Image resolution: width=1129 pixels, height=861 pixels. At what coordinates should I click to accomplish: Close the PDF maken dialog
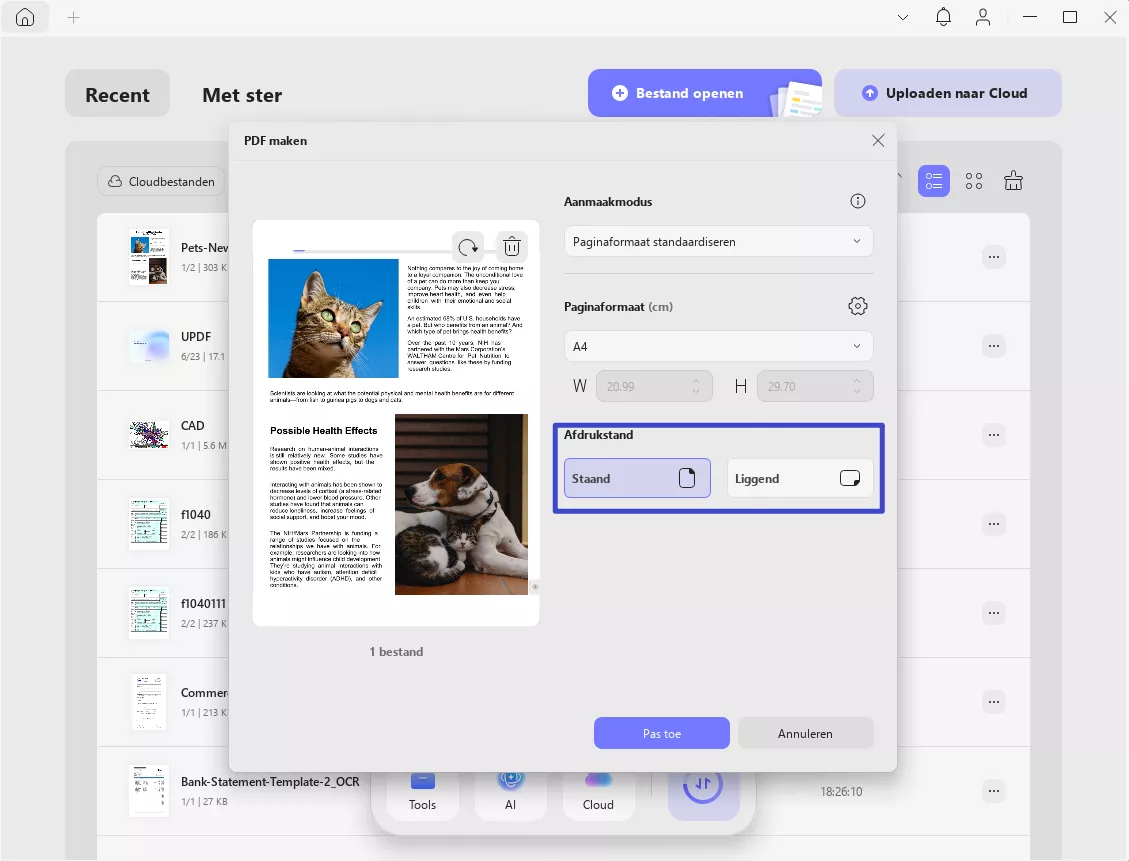tap(878, 140)
